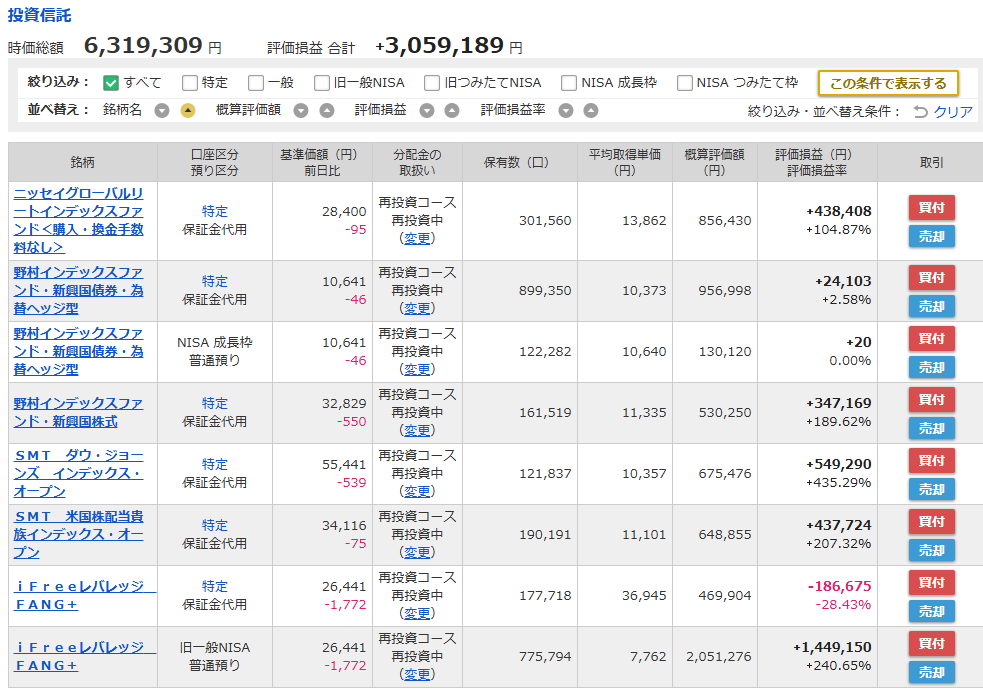Image resolution: width=983 pixels, height=691 pixels.
Task: Click the highlighted up arrow for 銘柄名
Action: [x=188, y=111]
